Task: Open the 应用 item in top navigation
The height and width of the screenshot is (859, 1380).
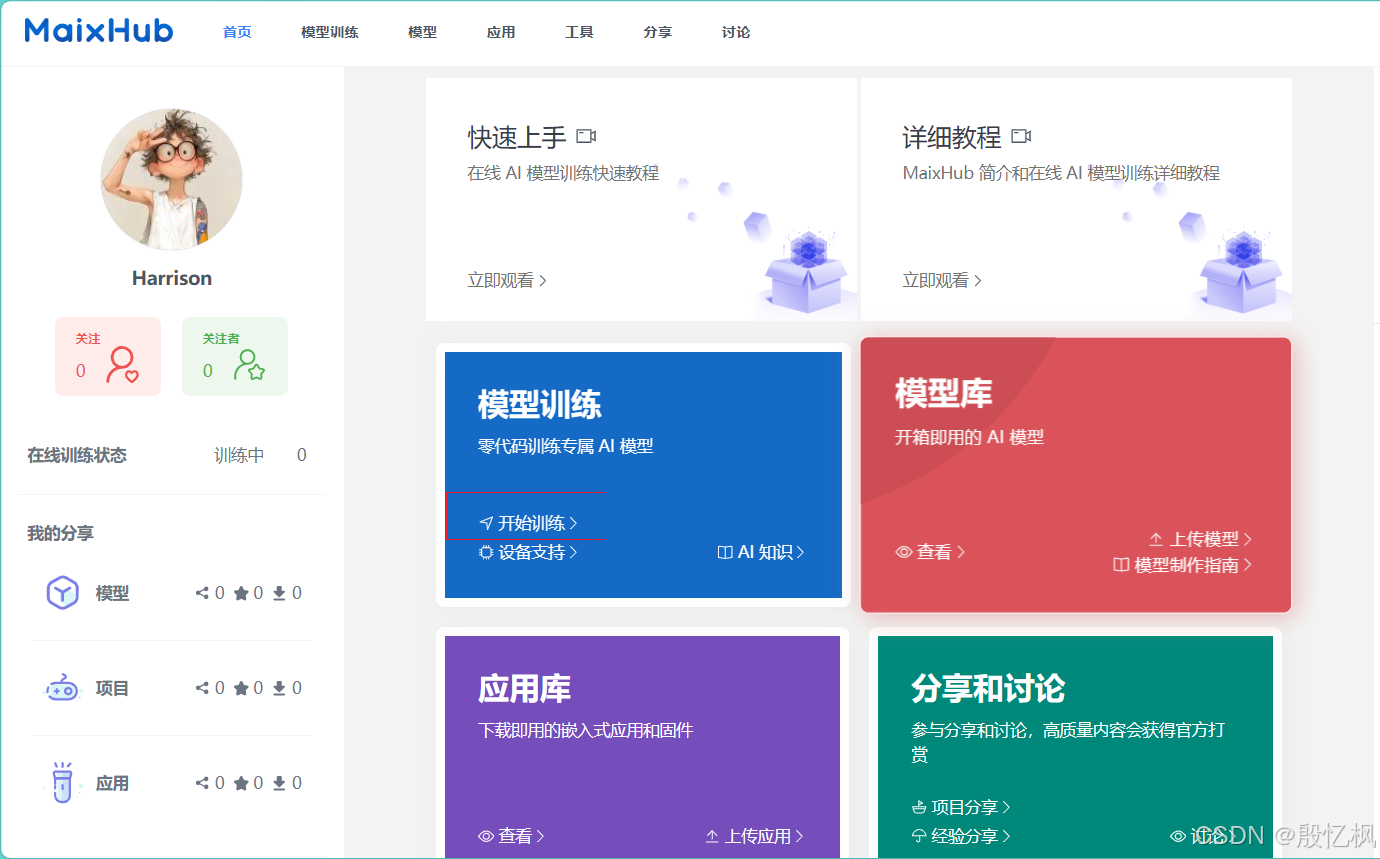Action: tap(501, 32)
